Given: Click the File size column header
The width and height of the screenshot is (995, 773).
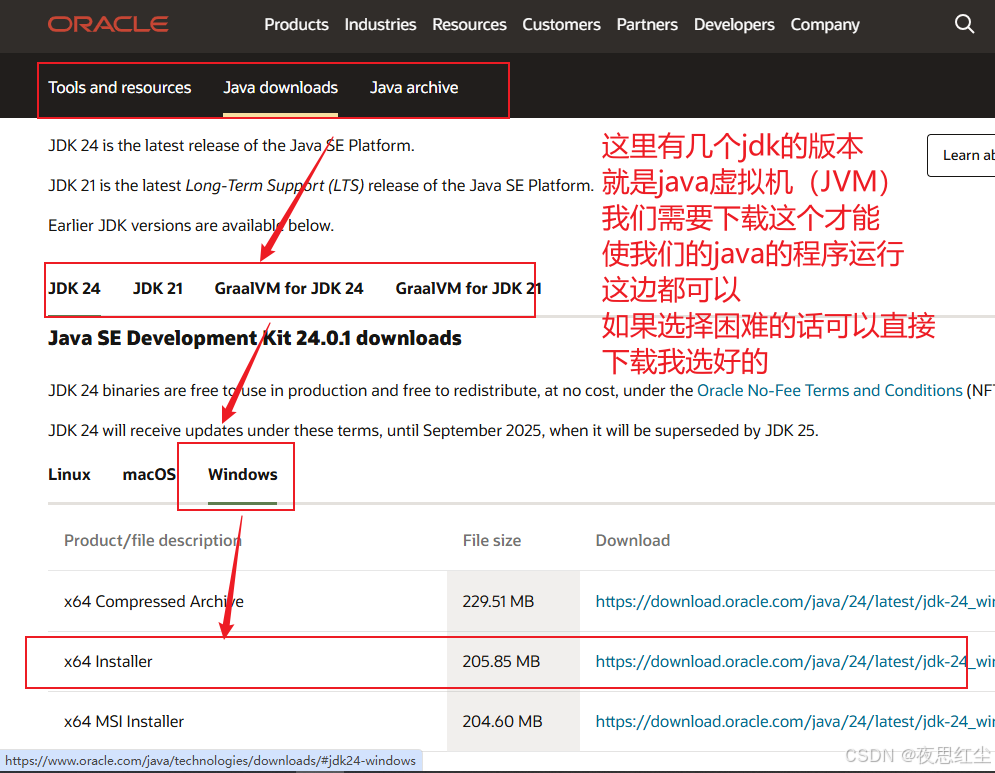Looking at the screenshot, I should (492, 541).
